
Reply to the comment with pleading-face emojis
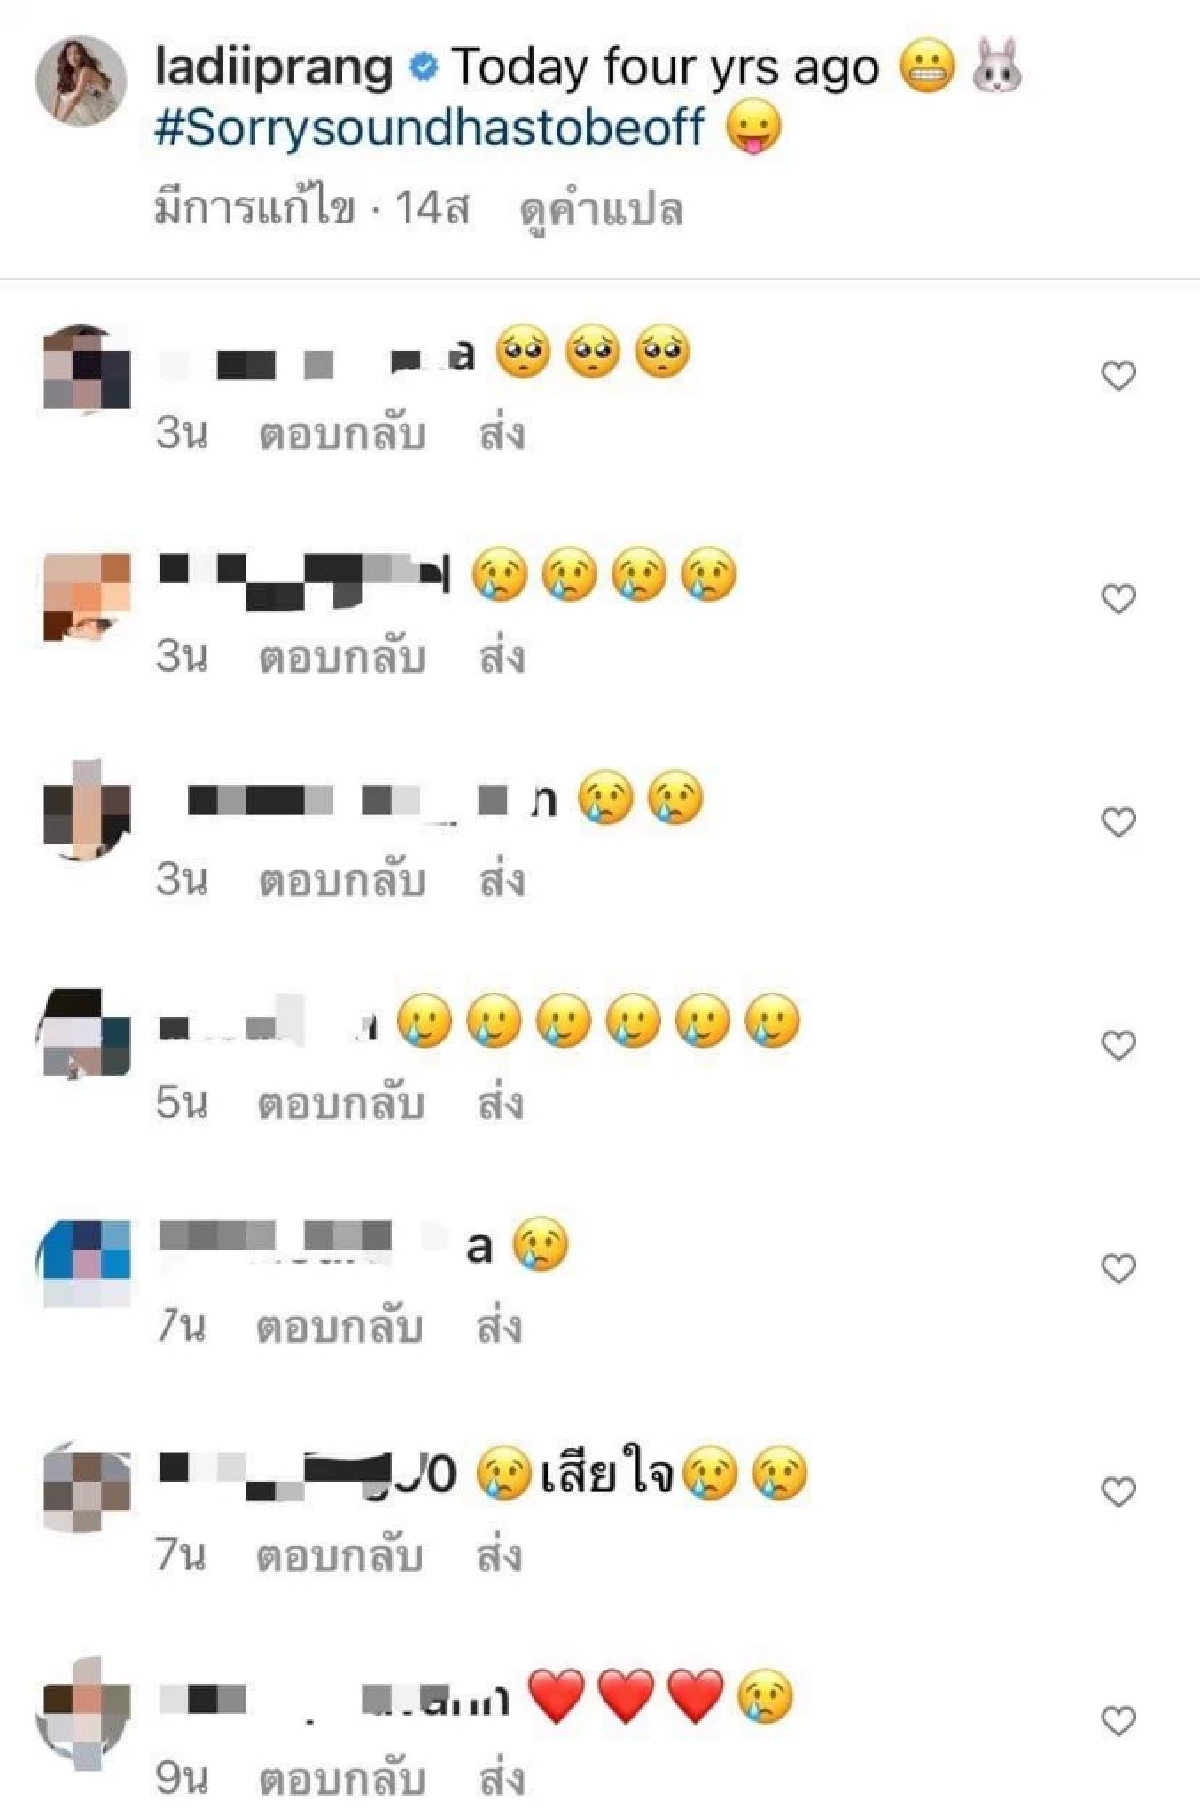(x=342, y=435)
